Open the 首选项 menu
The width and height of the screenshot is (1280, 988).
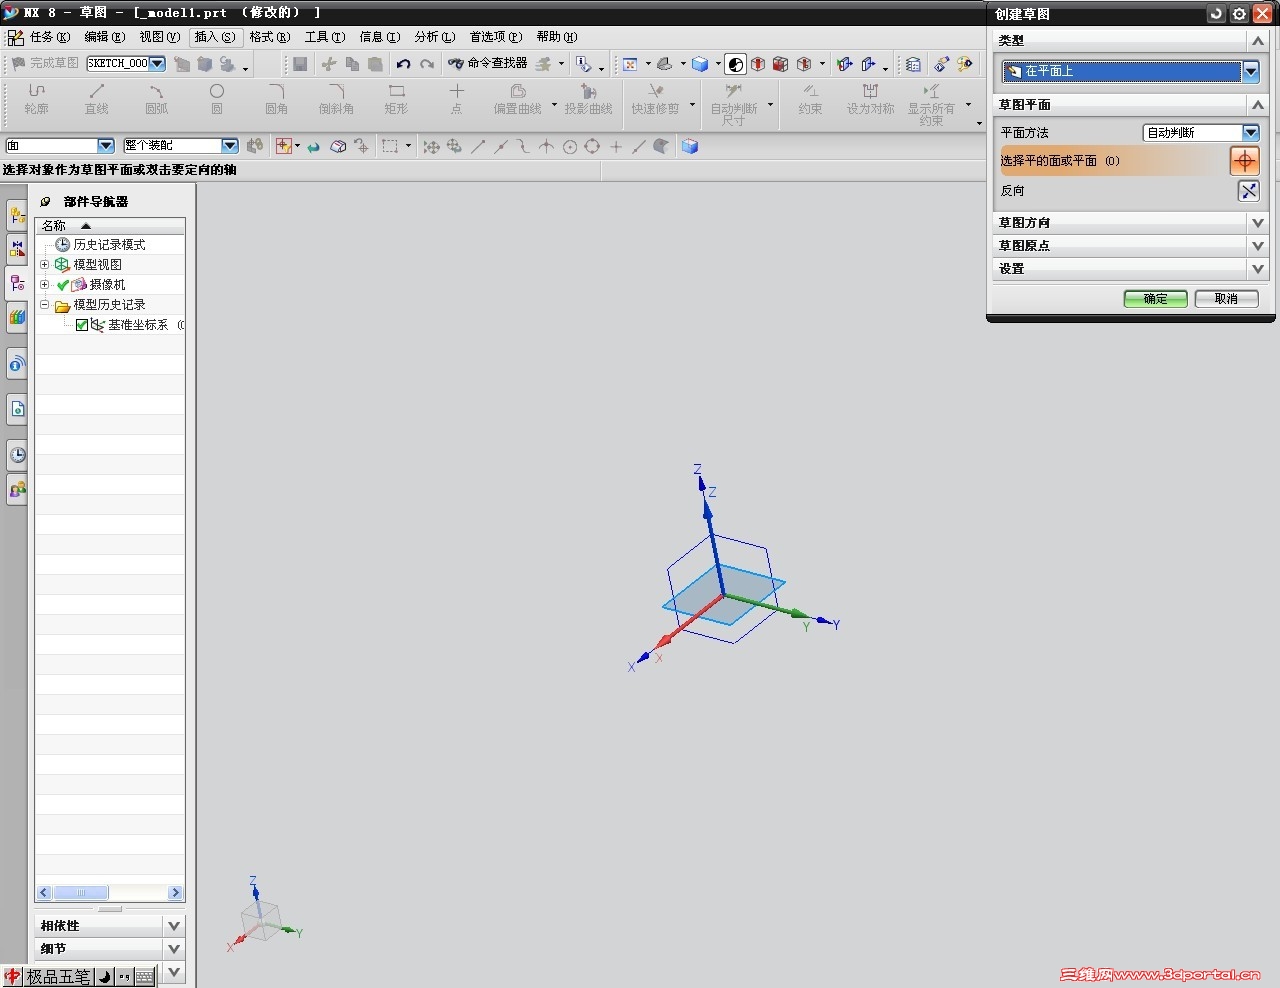[496, 37]
